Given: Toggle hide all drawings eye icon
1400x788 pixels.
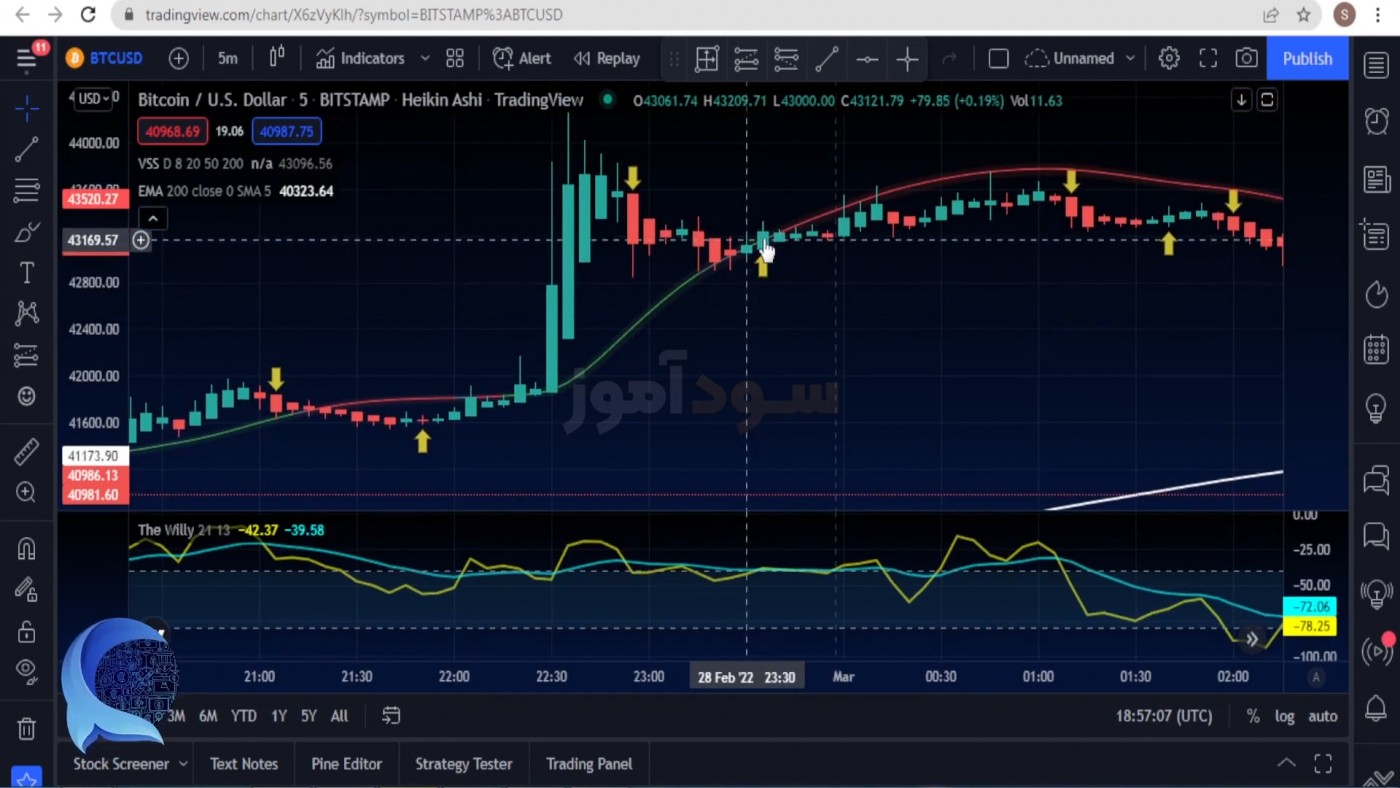Looking at the screenshot, I should click(27, 669).
